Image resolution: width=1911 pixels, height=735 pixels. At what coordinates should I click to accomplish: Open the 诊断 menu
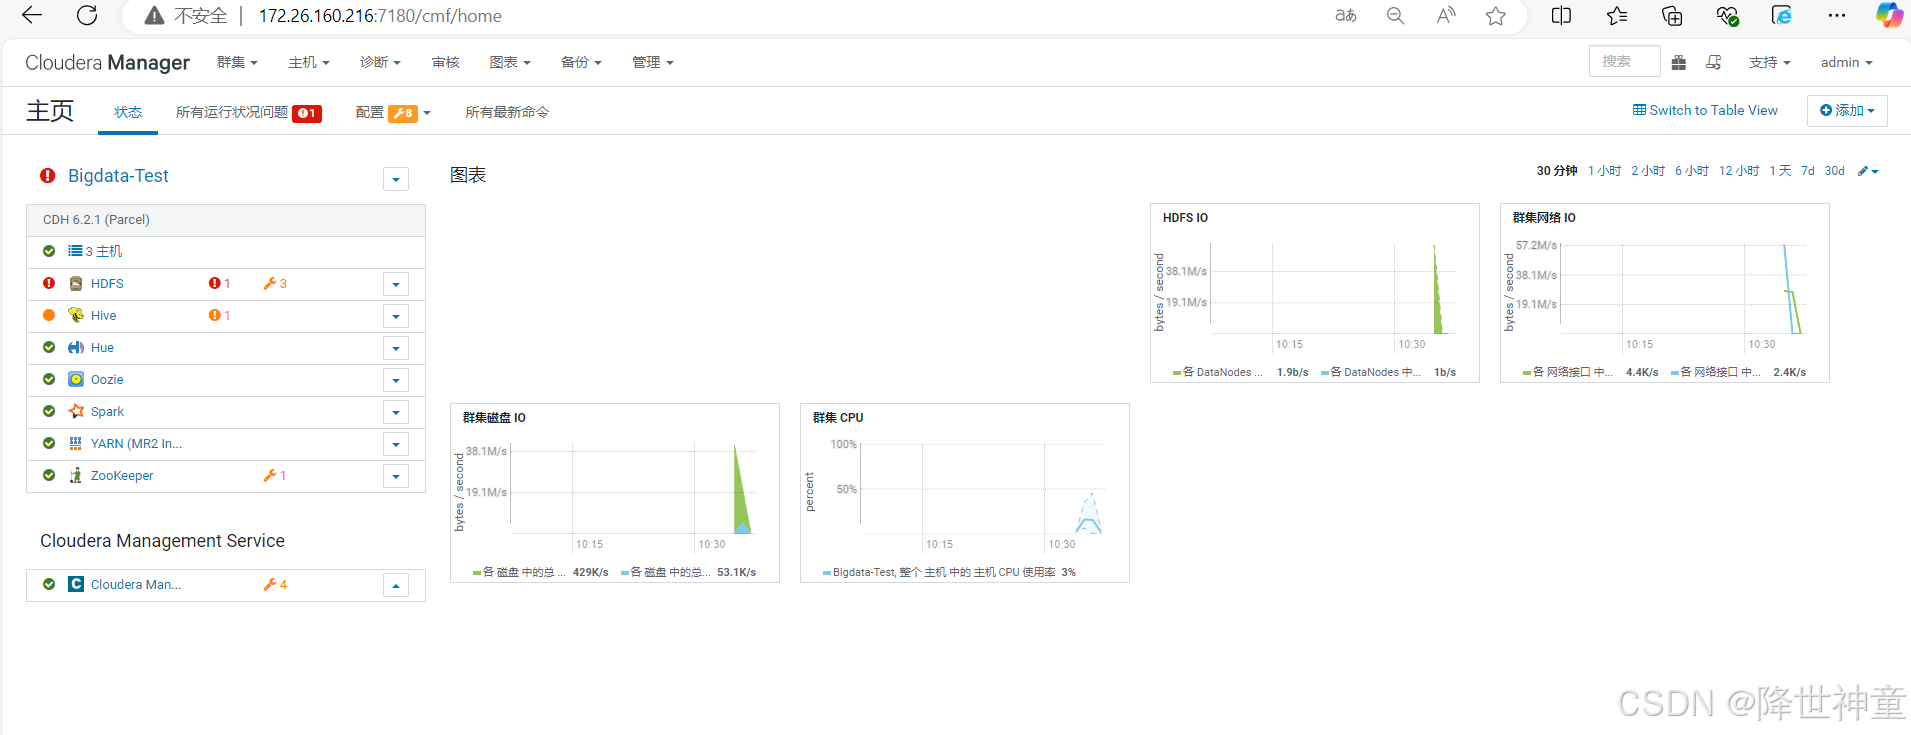pos(380,62)
